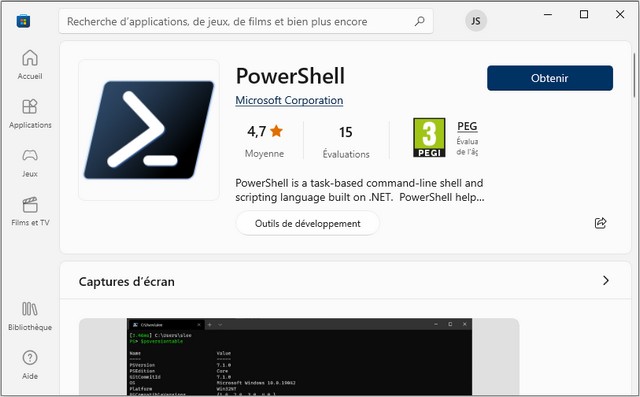Viewport: 640px width, 397px height.
Task: Click the 4,7 Moyenne rating
Action: (x=264, y=141)
